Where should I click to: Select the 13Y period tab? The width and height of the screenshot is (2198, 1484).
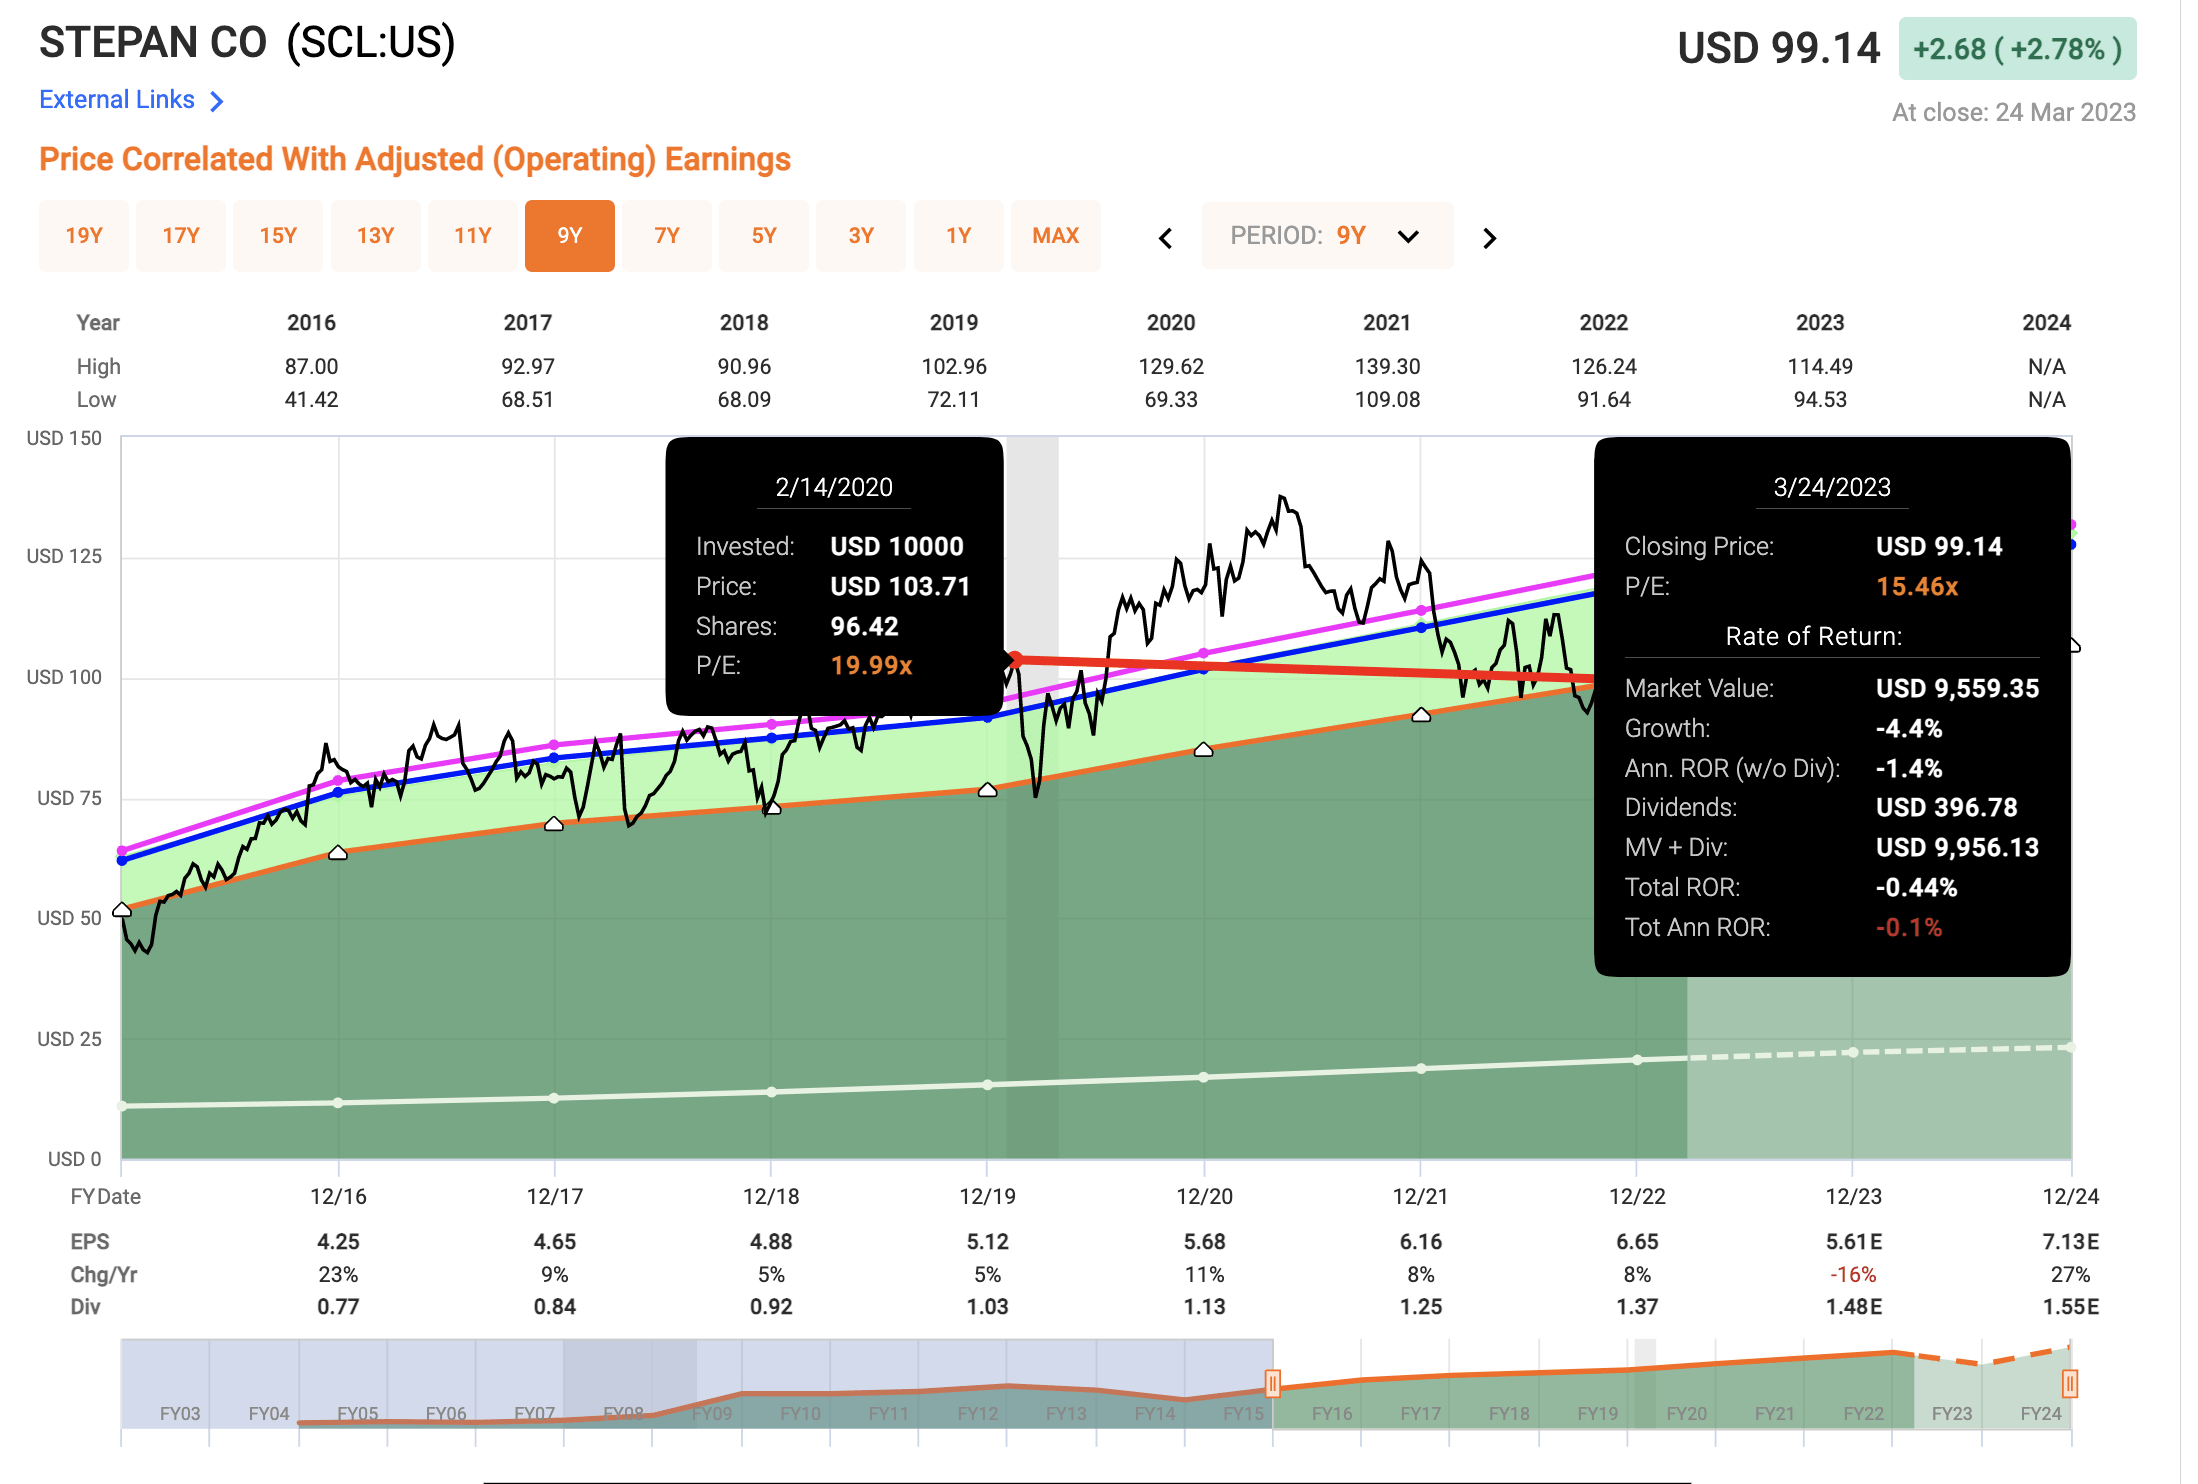375,236
